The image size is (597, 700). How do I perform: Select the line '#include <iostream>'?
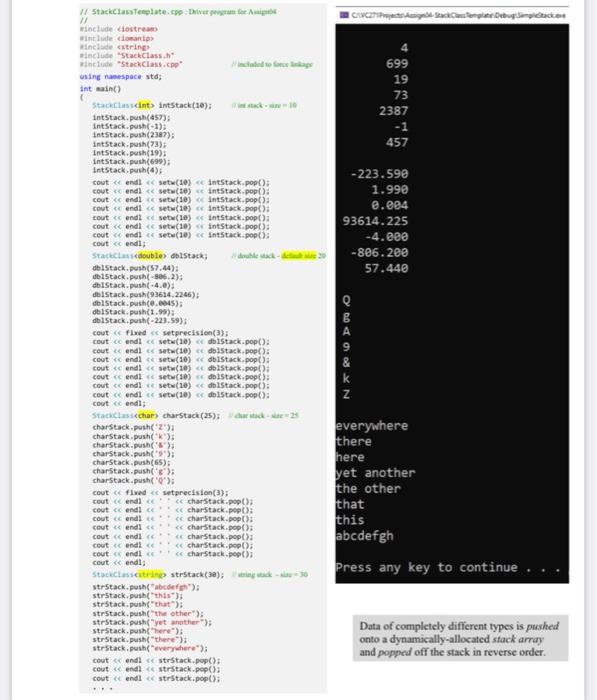(x=118, y=29)
